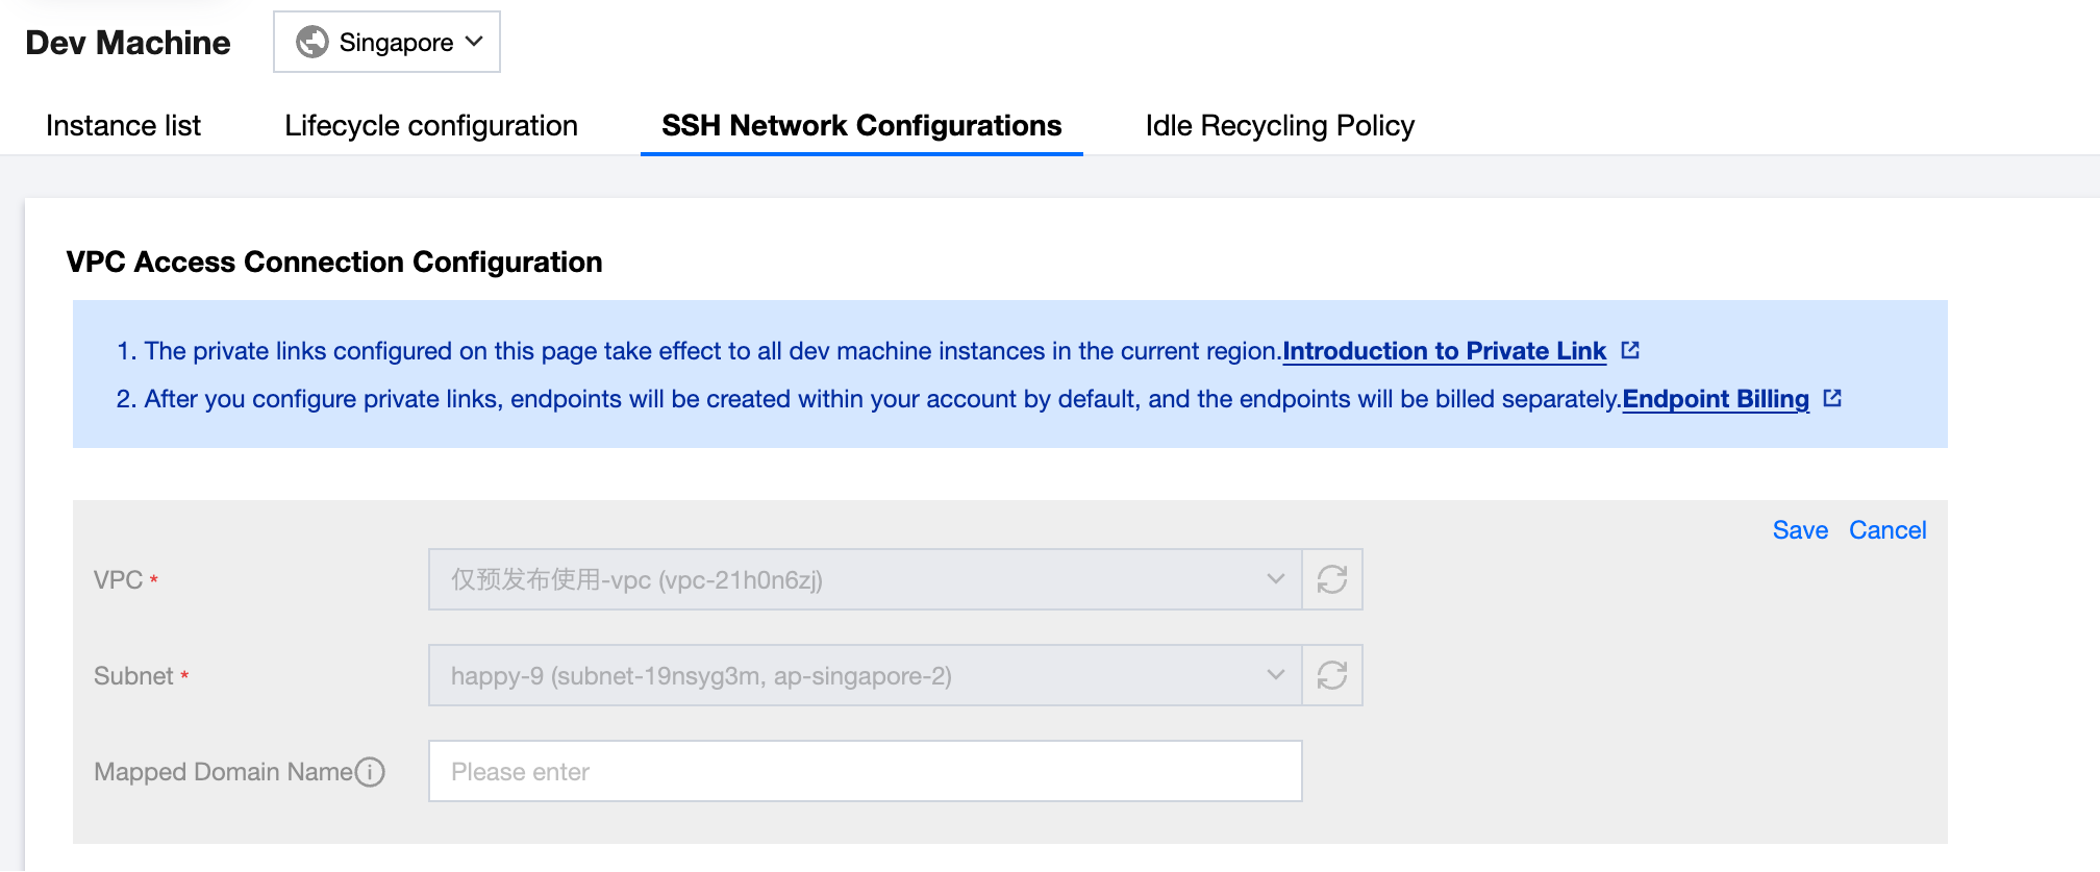The height and width of the screenshot is (872, 2100).
Task: Select the SSH Network Configurations tab
Action: point(861,126)
